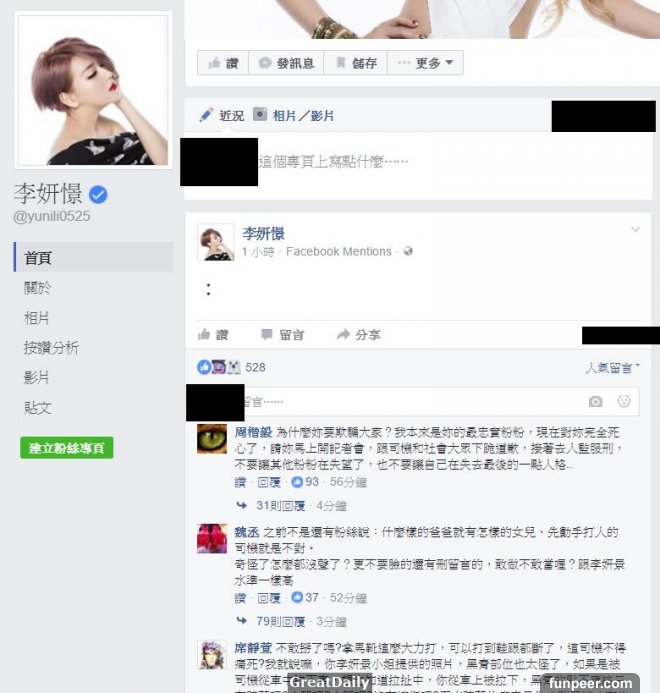
Task: Click the thumbs-up 讚 page button
Action: (223, 63)
